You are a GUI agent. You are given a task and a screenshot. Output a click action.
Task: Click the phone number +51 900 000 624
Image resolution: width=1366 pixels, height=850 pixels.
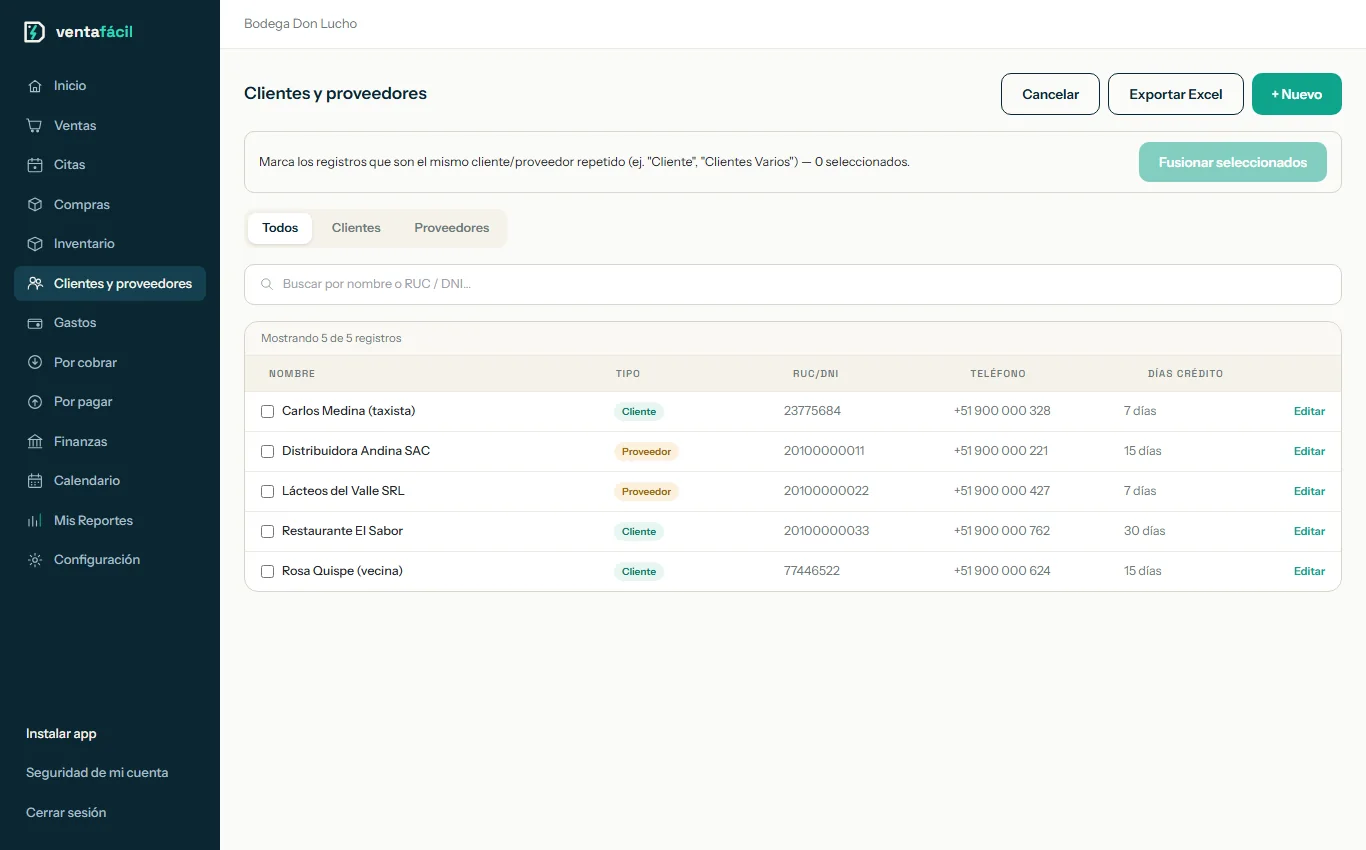tap(1002, 571)
